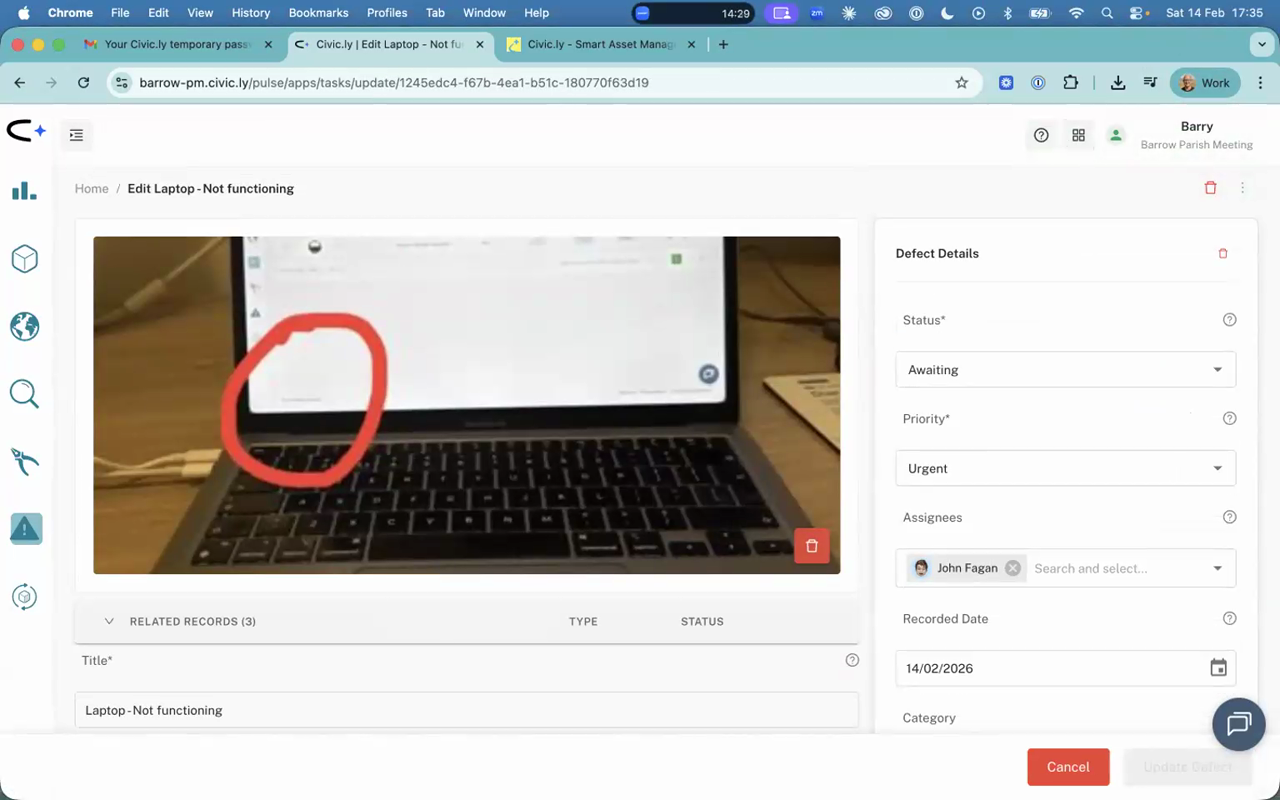
Task: Click the green user profile icon
Action: [x=1116, y=134]
